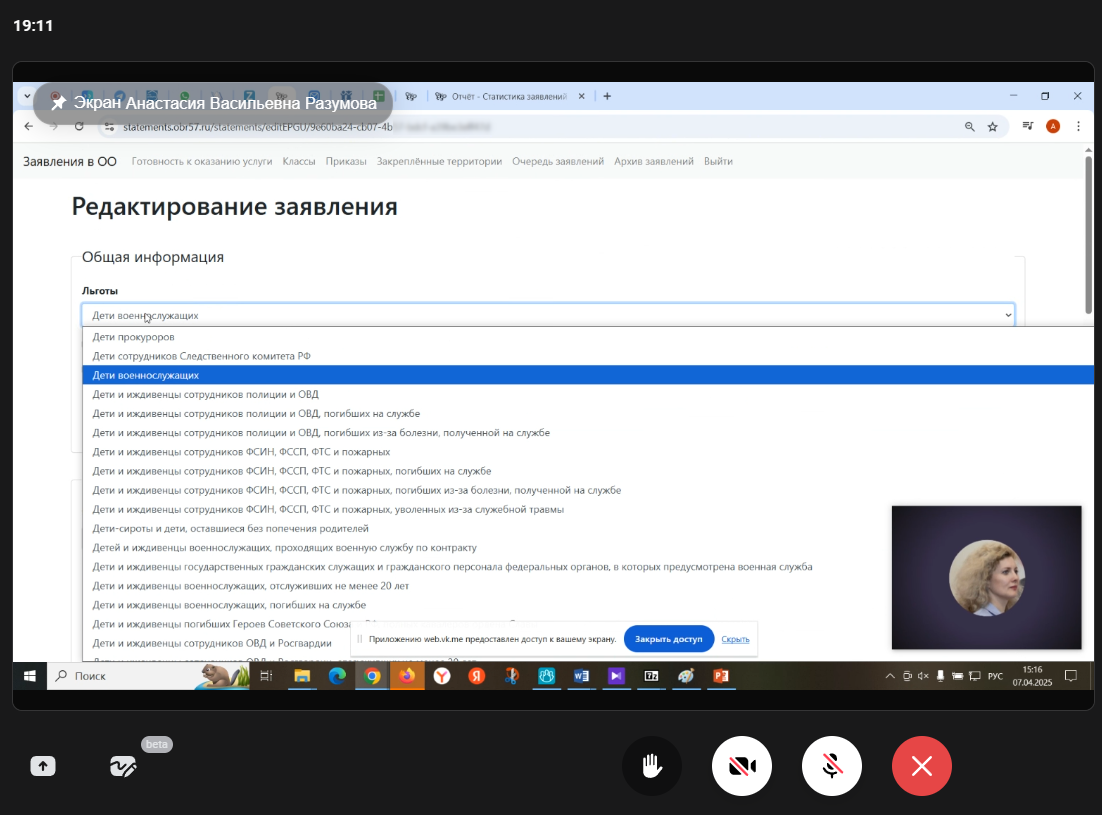Go to 'Очередь заявлений' in navigation
This screenshot has width=1102, height=815.
[558, 161]
